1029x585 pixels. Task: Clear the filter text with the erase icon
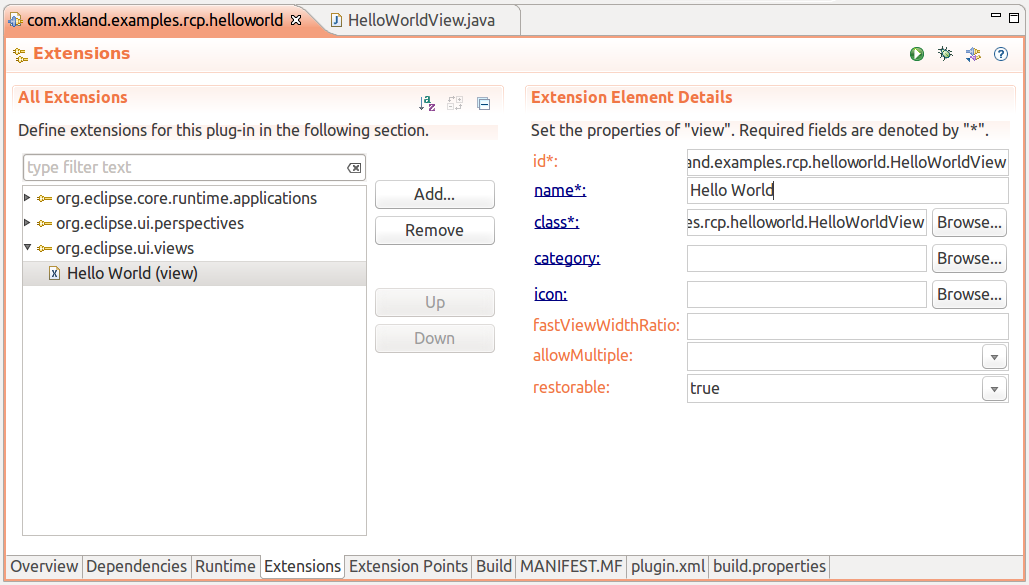354,168
